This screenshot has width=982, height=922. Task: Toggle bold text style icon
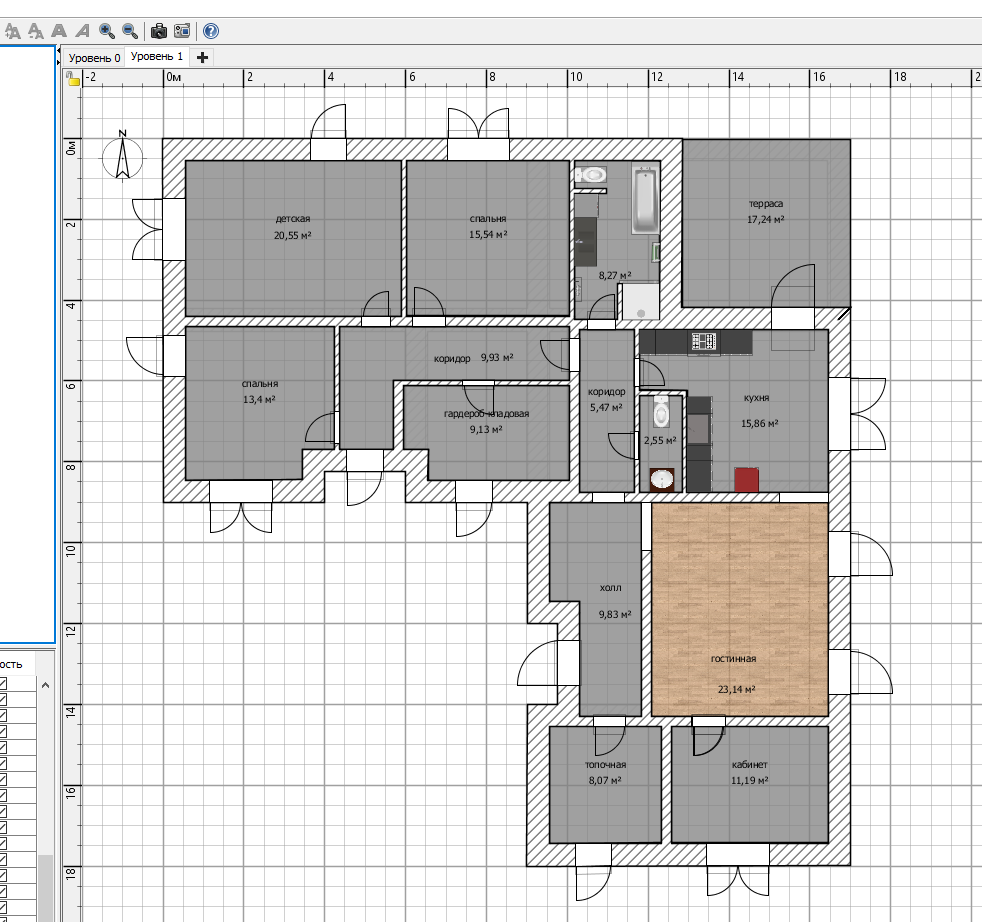(x=59, y=31)
